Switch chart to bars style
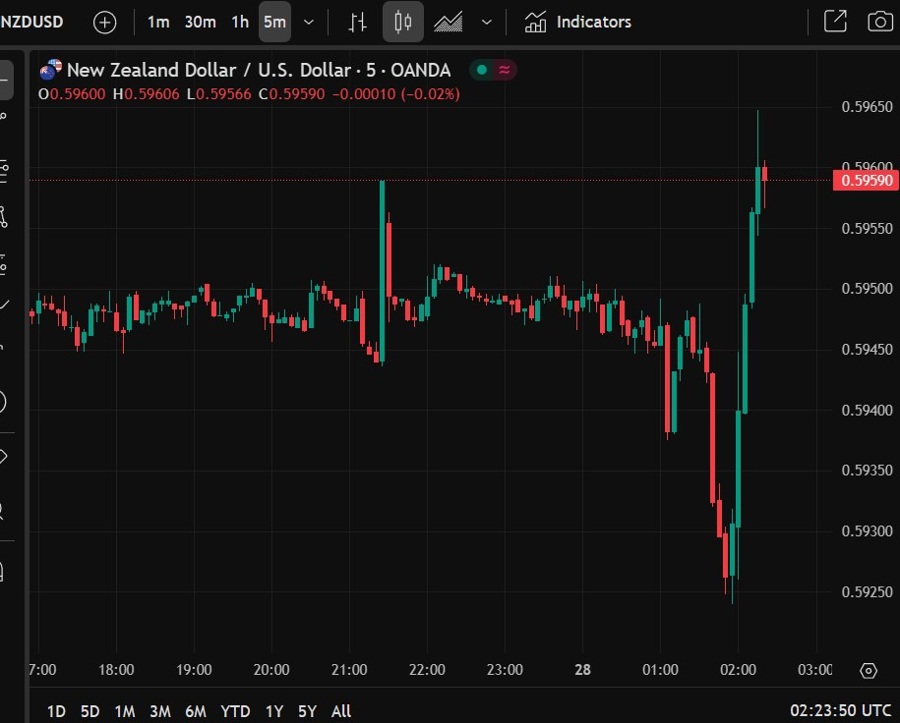 [357, 21]
